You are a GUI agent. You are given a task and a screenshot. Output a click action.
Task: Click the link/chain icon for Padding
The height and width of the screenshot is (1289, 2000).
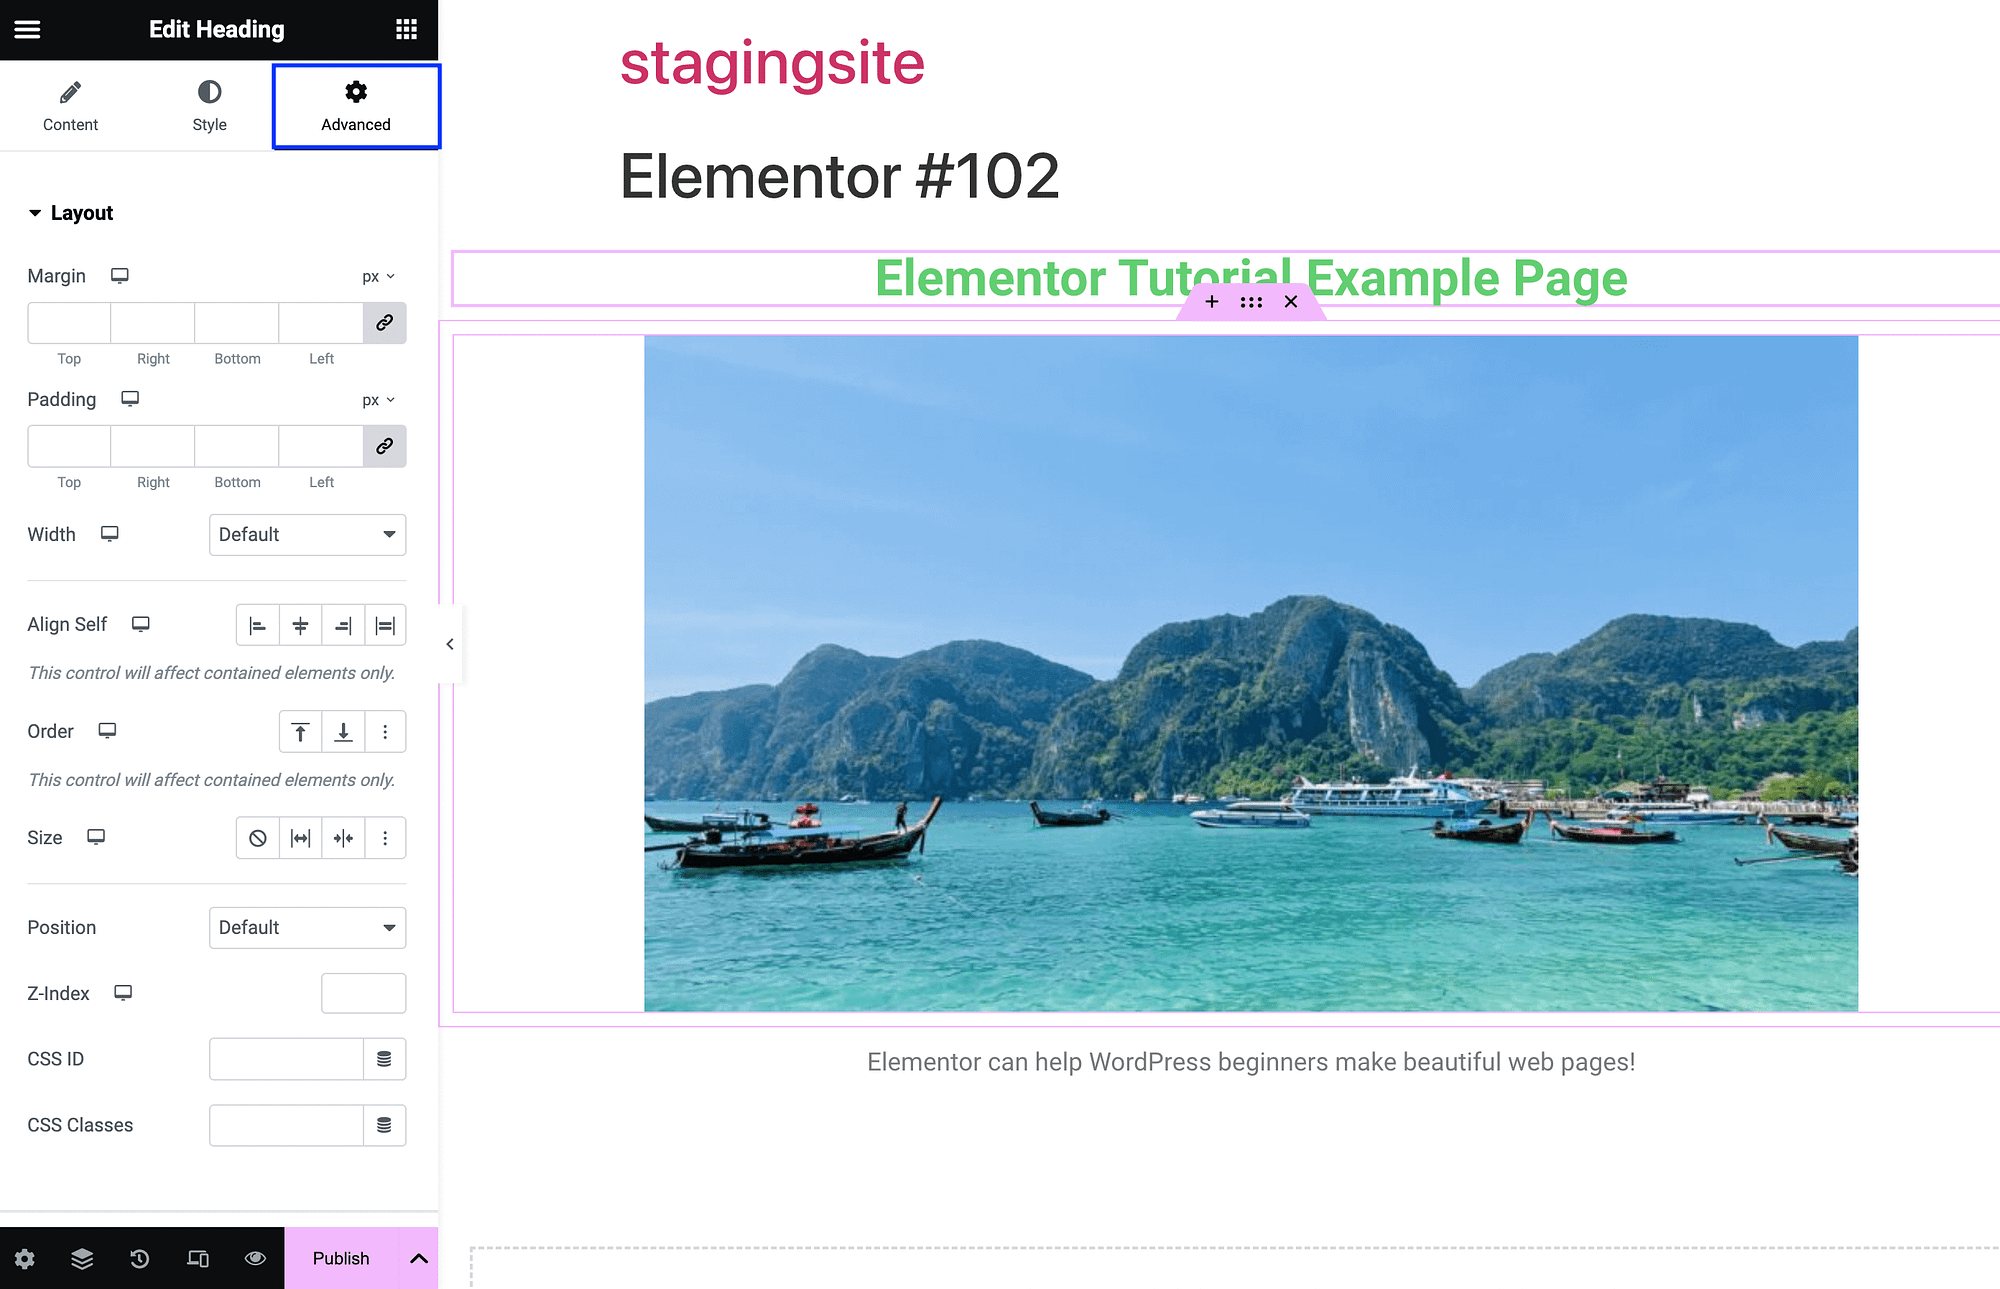click(385, 446)
